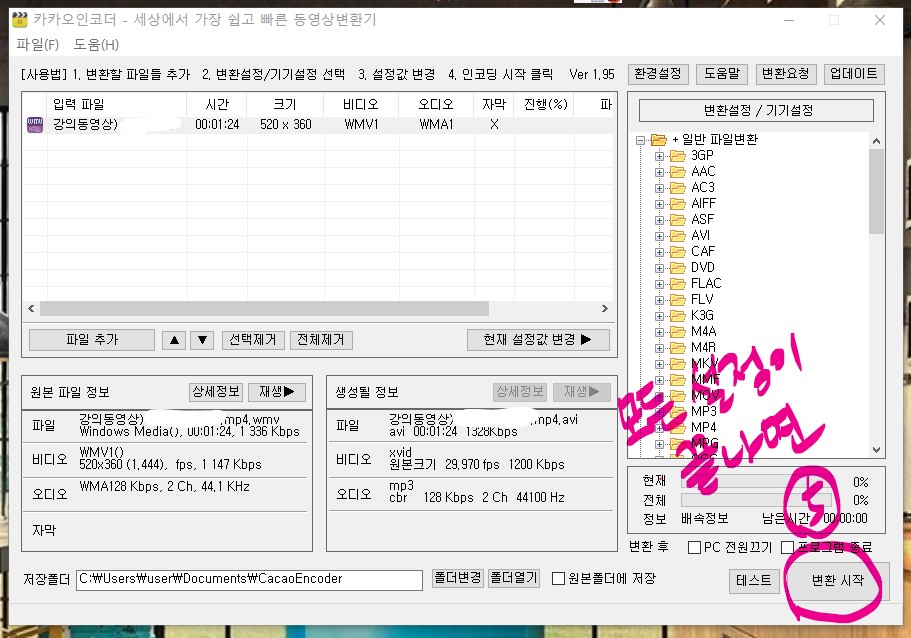Select the DVD folder icon
This screenshot has height=638, width=911.
point(677,267)
